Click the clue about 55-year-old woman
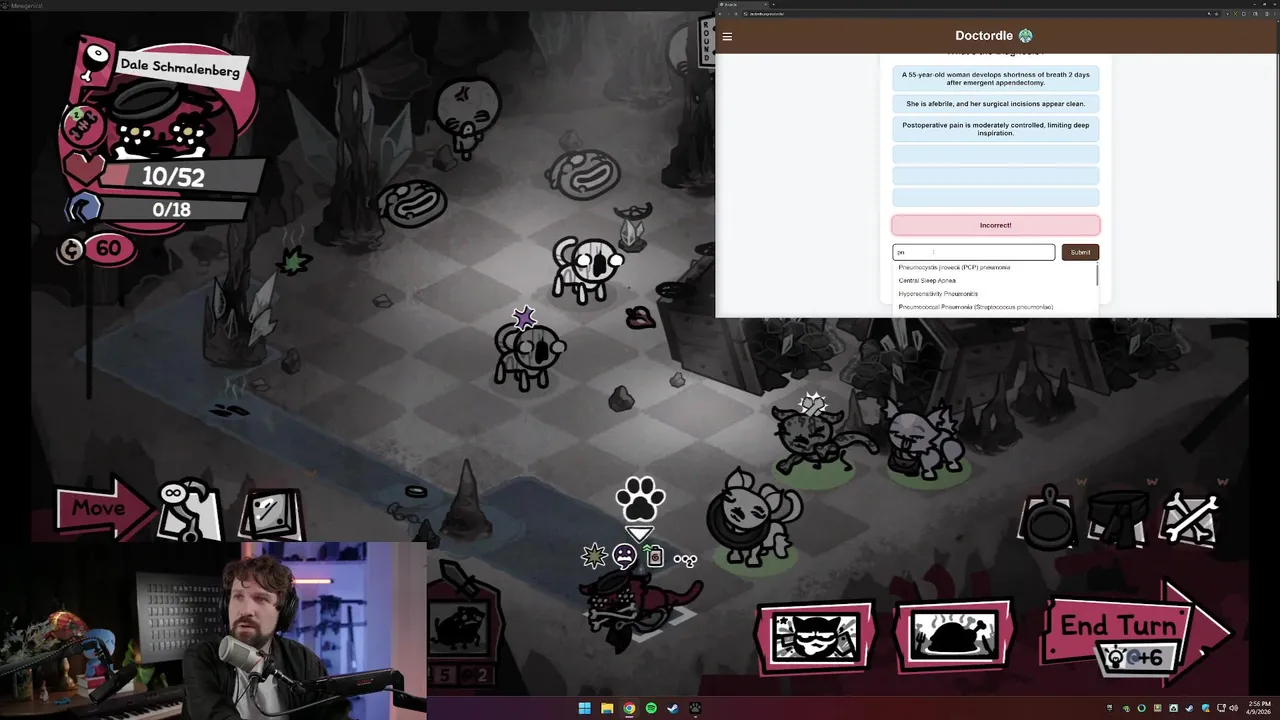Viewport: 1280px width, 720px height. 995,78
